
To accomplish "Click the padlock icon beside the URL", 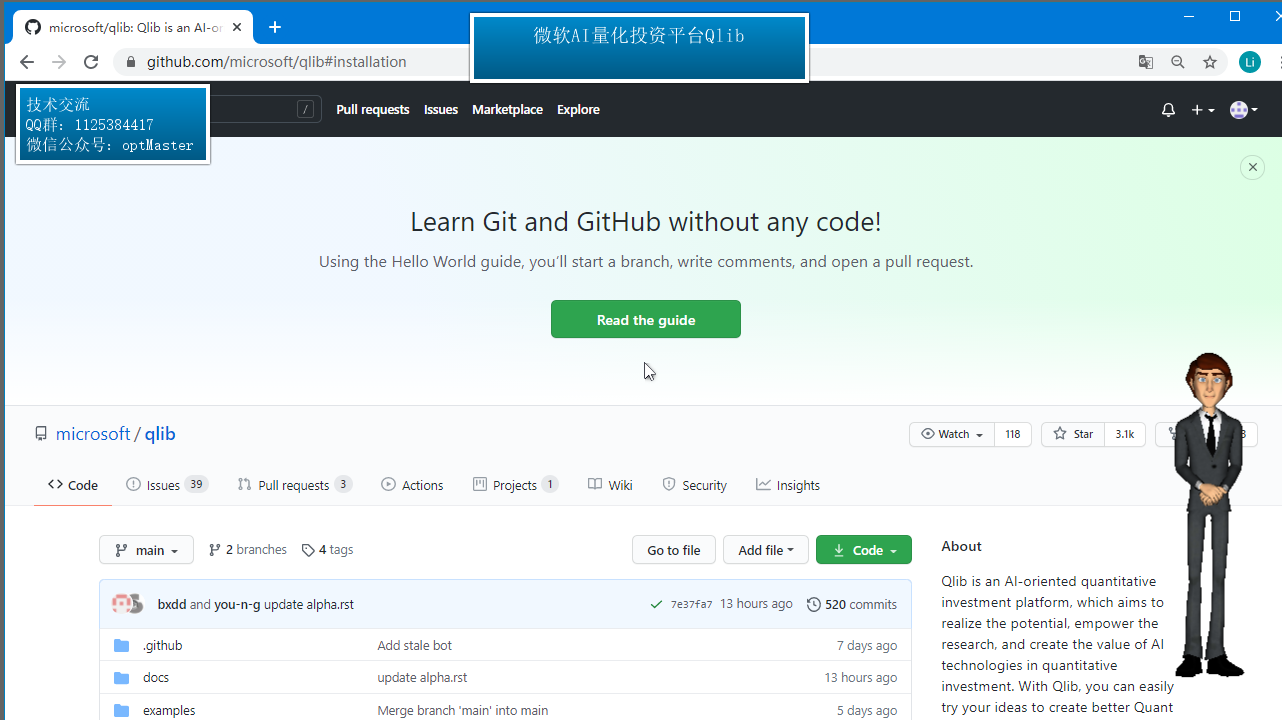I will 130,61.
